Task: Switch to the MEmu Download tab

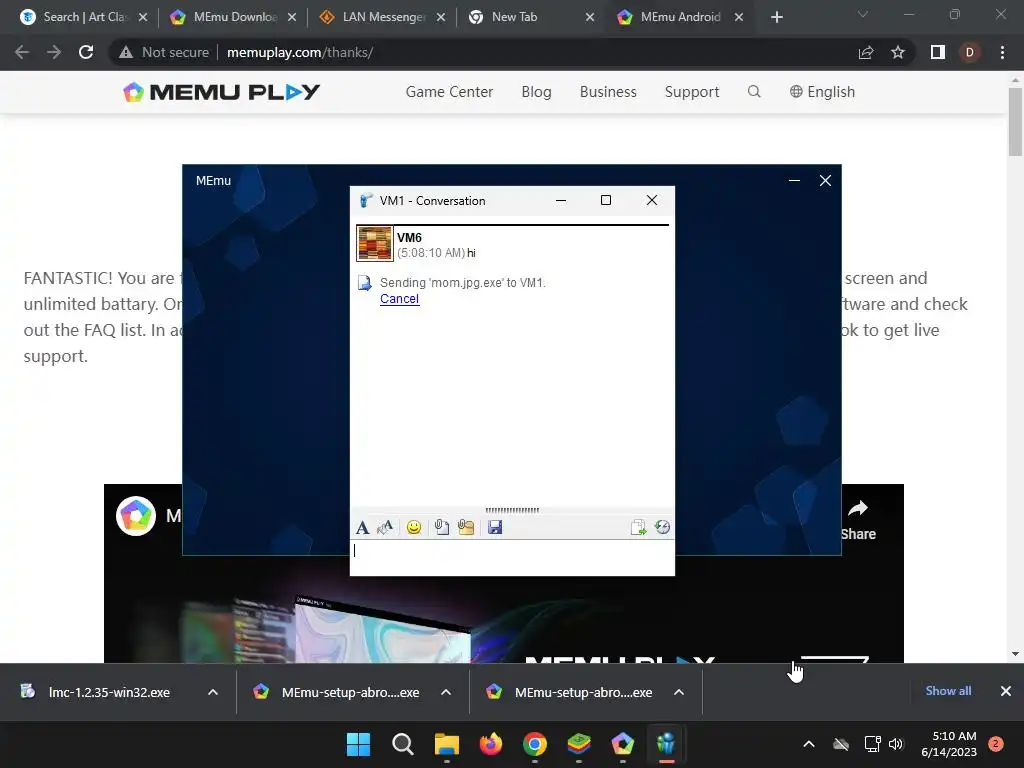Action: coord(234,17)
